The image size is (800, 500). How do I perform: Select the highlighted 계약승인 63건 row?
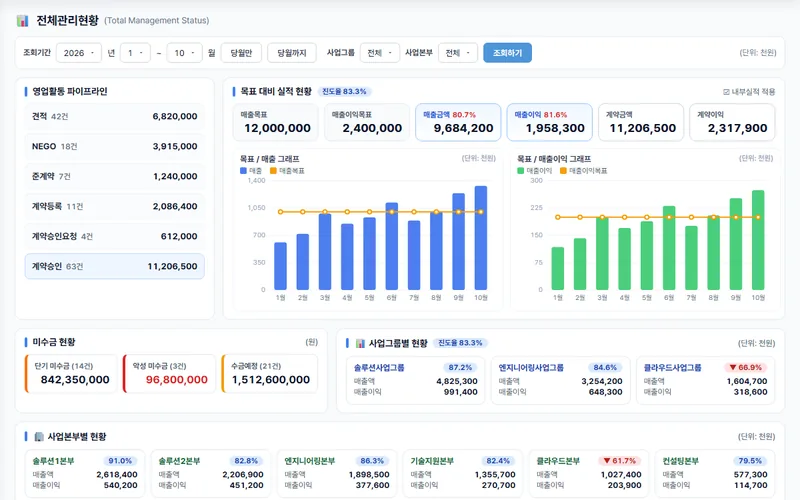[x=115, y=266]
